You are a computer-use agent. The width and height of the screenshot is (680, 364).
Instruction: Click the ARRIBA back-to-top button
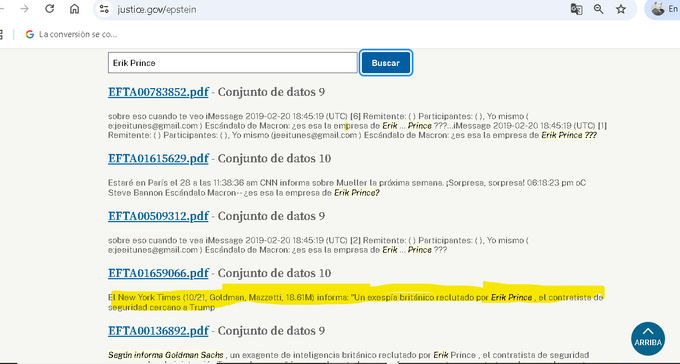[648, 338]
